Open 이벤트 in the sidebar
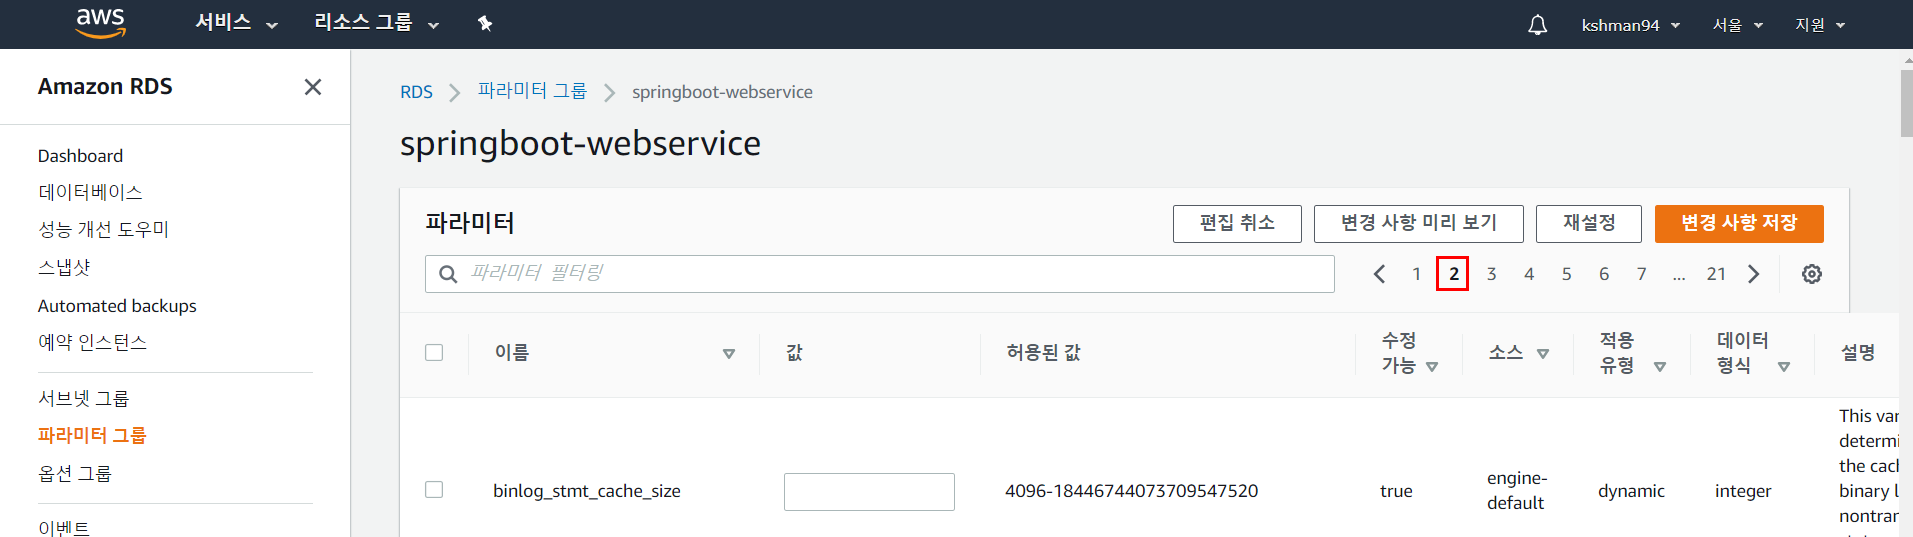Viewport: 1913px width, 537px height. pyautogui.click(x=64, y=527)
